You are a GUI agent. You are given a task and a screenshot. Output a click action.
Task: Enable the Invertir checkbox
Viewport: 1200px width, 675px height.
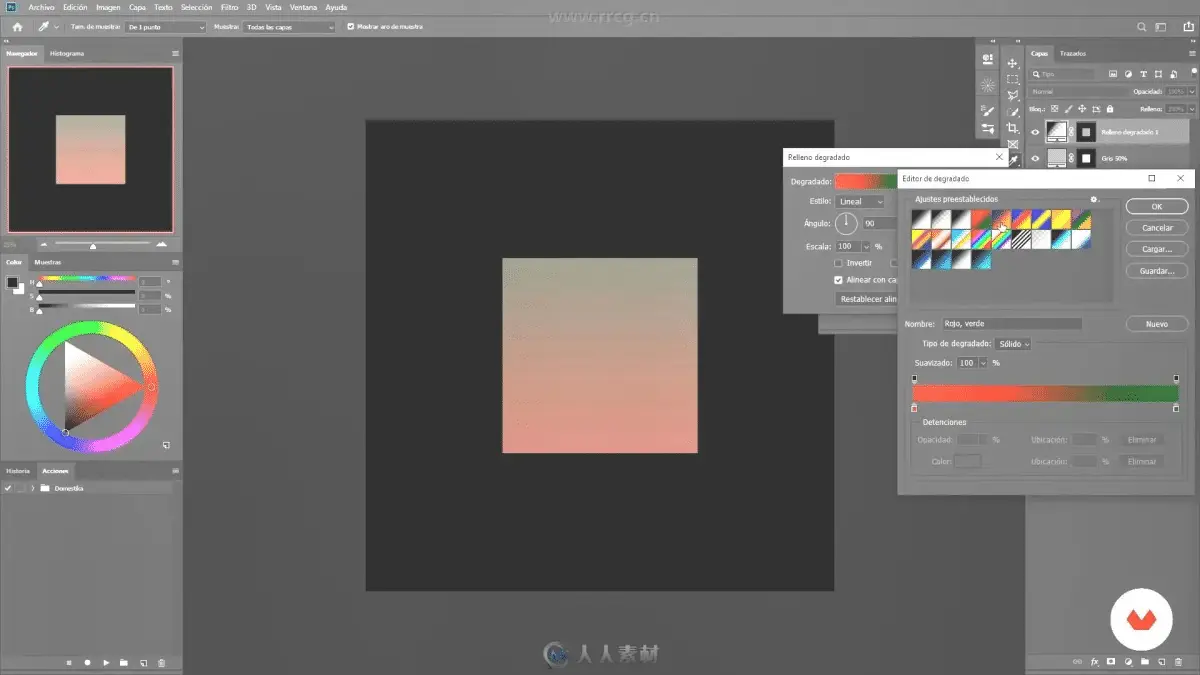[x=838, y=263]
